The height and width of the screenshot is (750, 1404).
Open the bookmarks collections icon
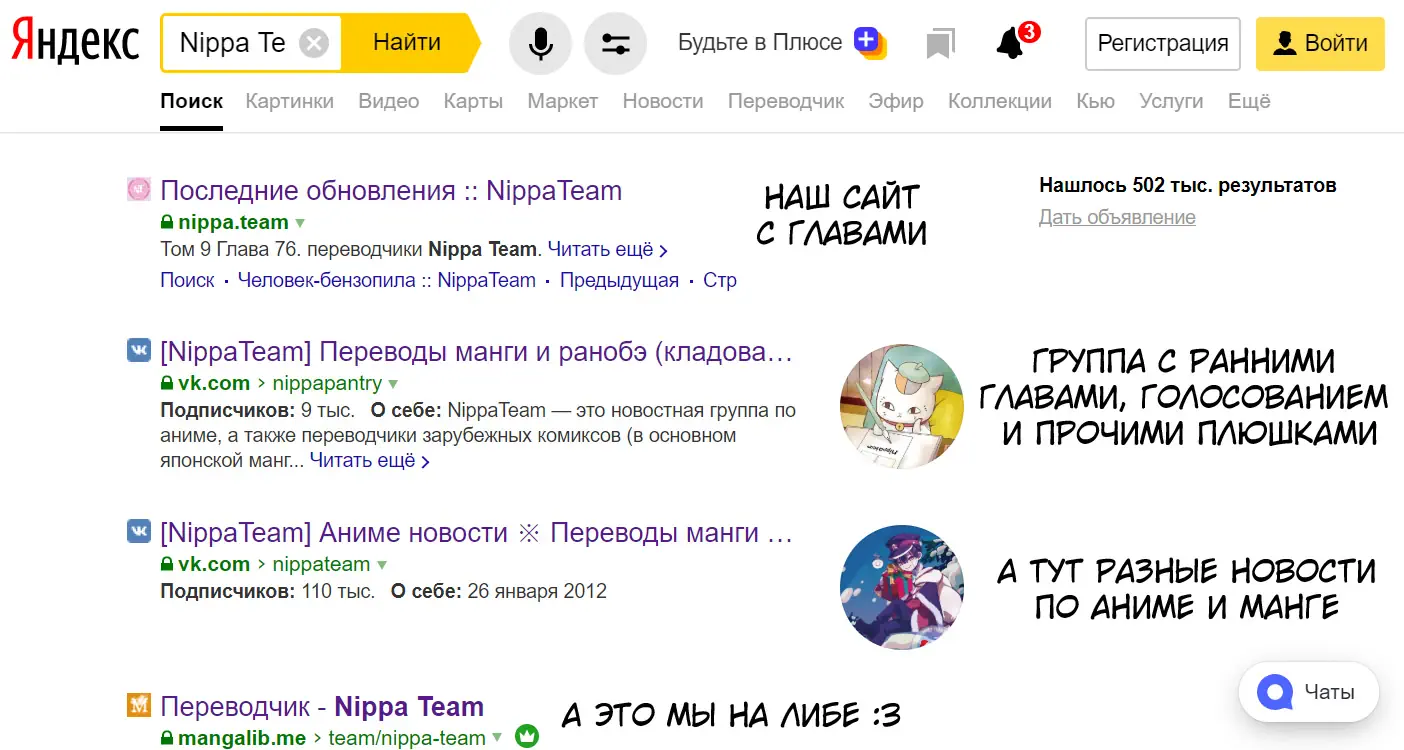pos(940,43)
